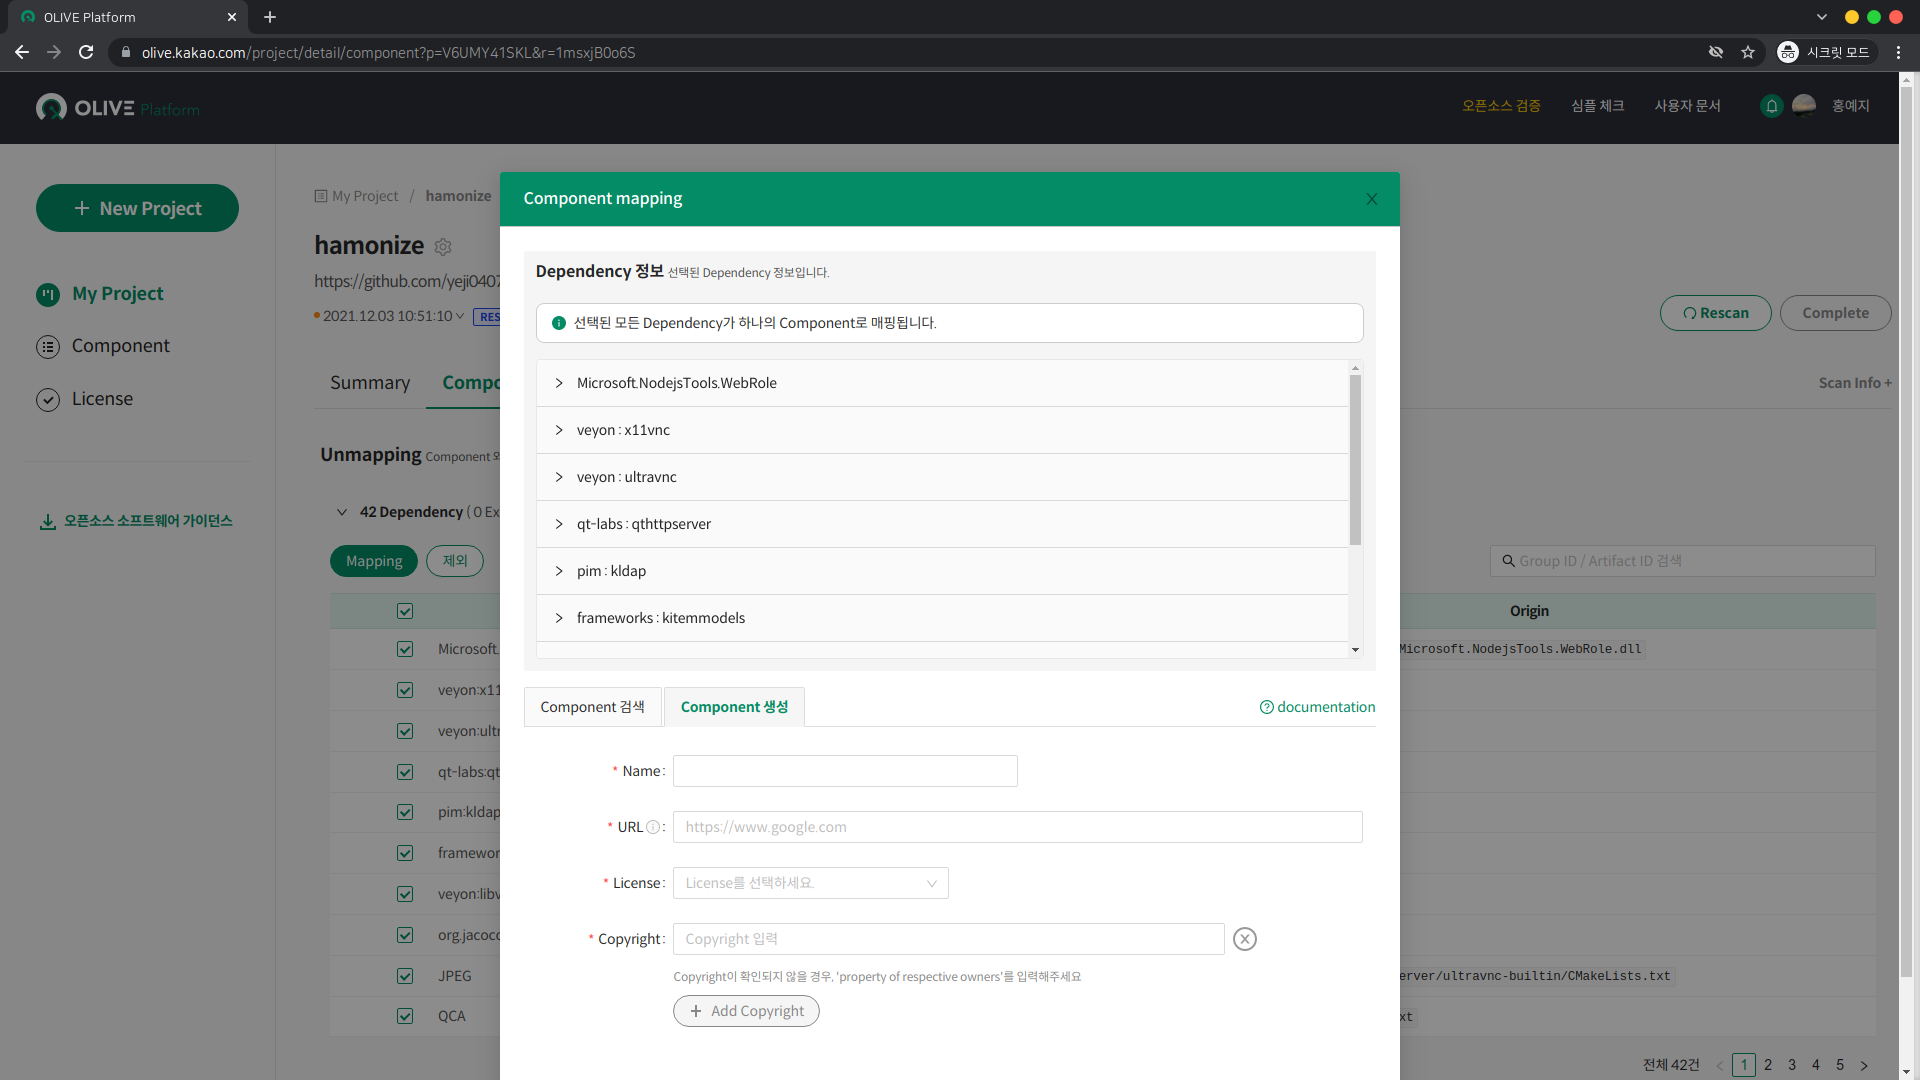This screenshot has width=1920, height=1080.
Task: Open the Summary tab
Action: coord(370,383)
